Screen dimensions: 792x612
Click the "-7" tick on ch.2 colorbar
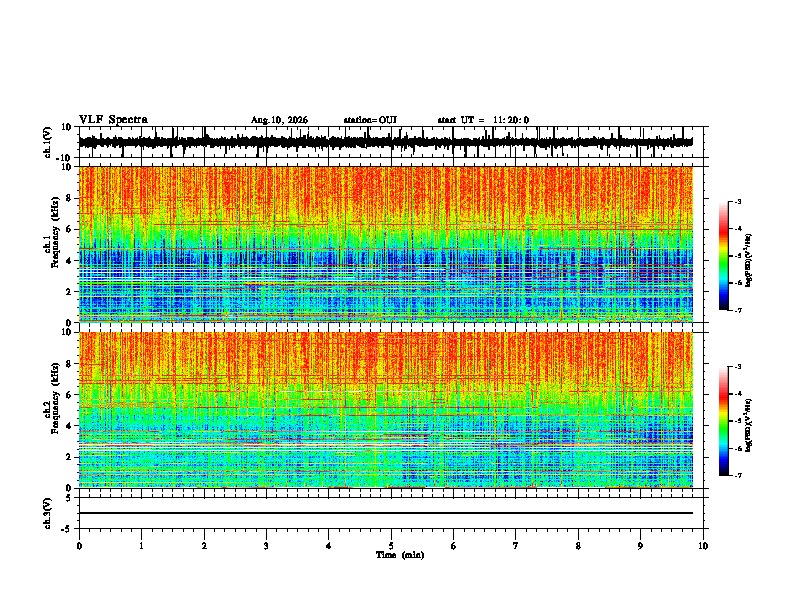[737, 475]
